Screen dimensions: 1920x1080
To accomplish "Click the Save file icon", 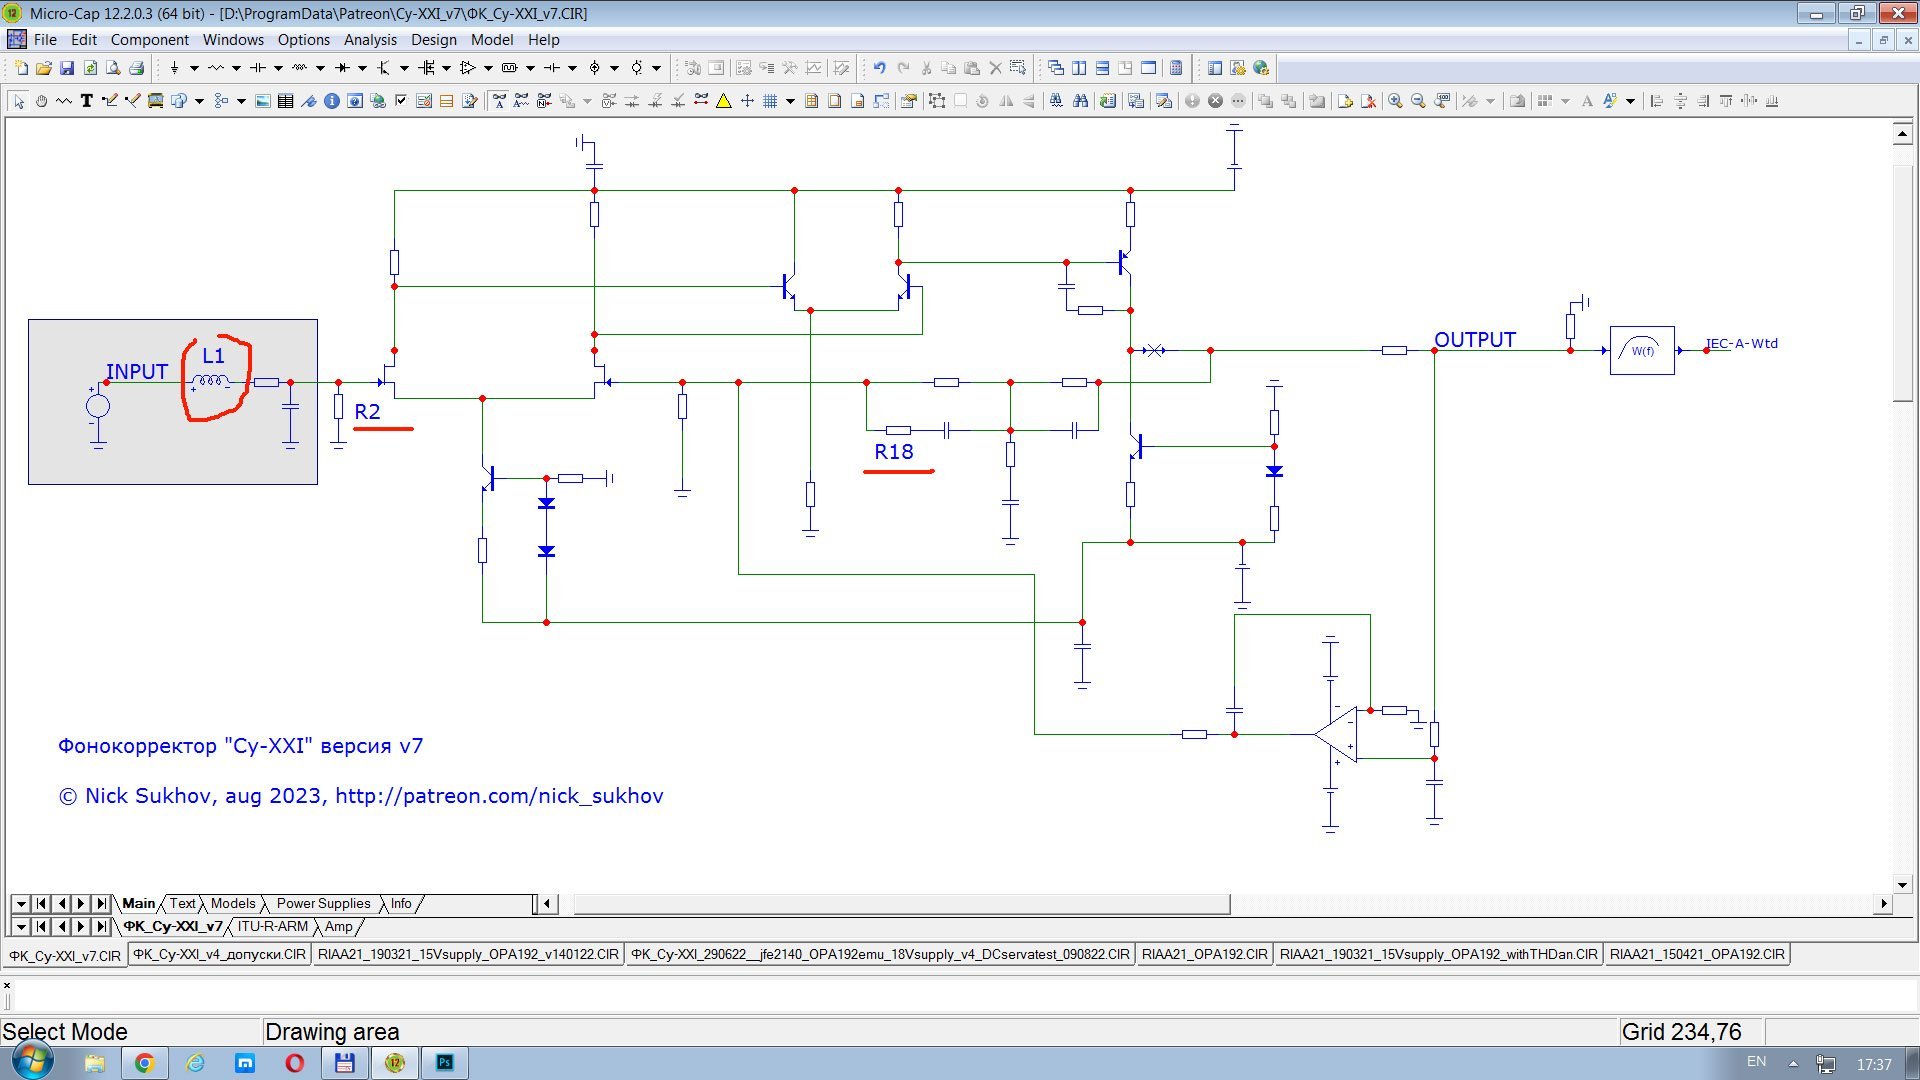I will (67, 68).
